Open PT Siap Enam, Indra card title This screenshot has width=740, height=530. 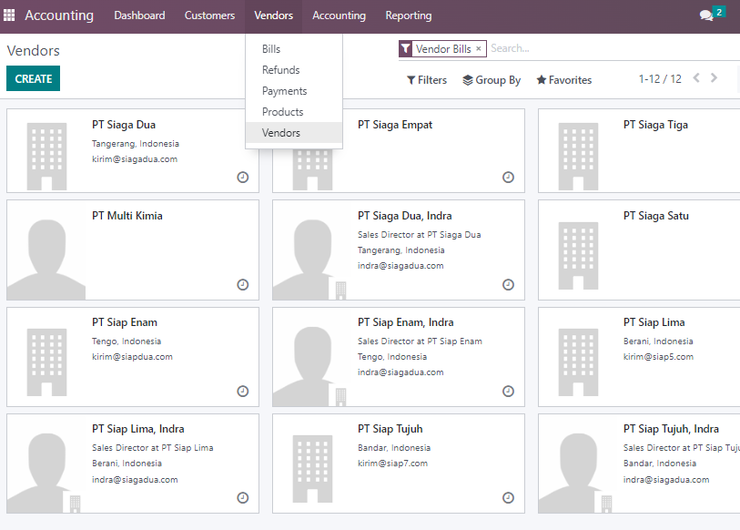tap(405, 322)
